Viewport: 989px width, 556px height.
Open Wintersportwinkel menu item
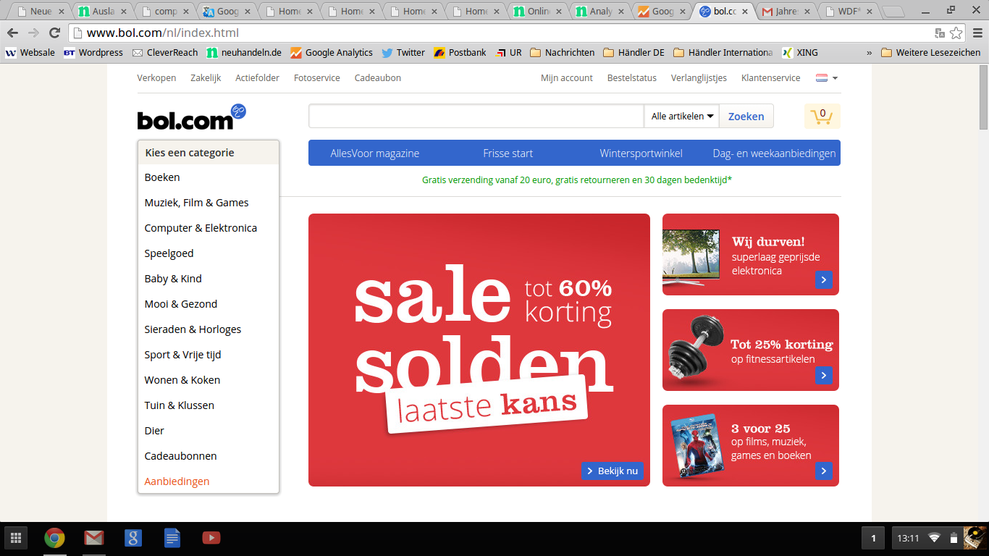coord(641,153)
